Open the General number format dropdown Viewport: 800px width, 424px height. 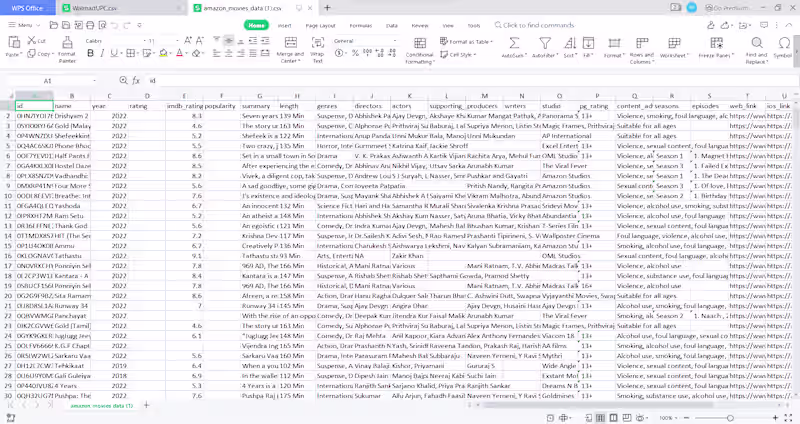pos(394,40)
